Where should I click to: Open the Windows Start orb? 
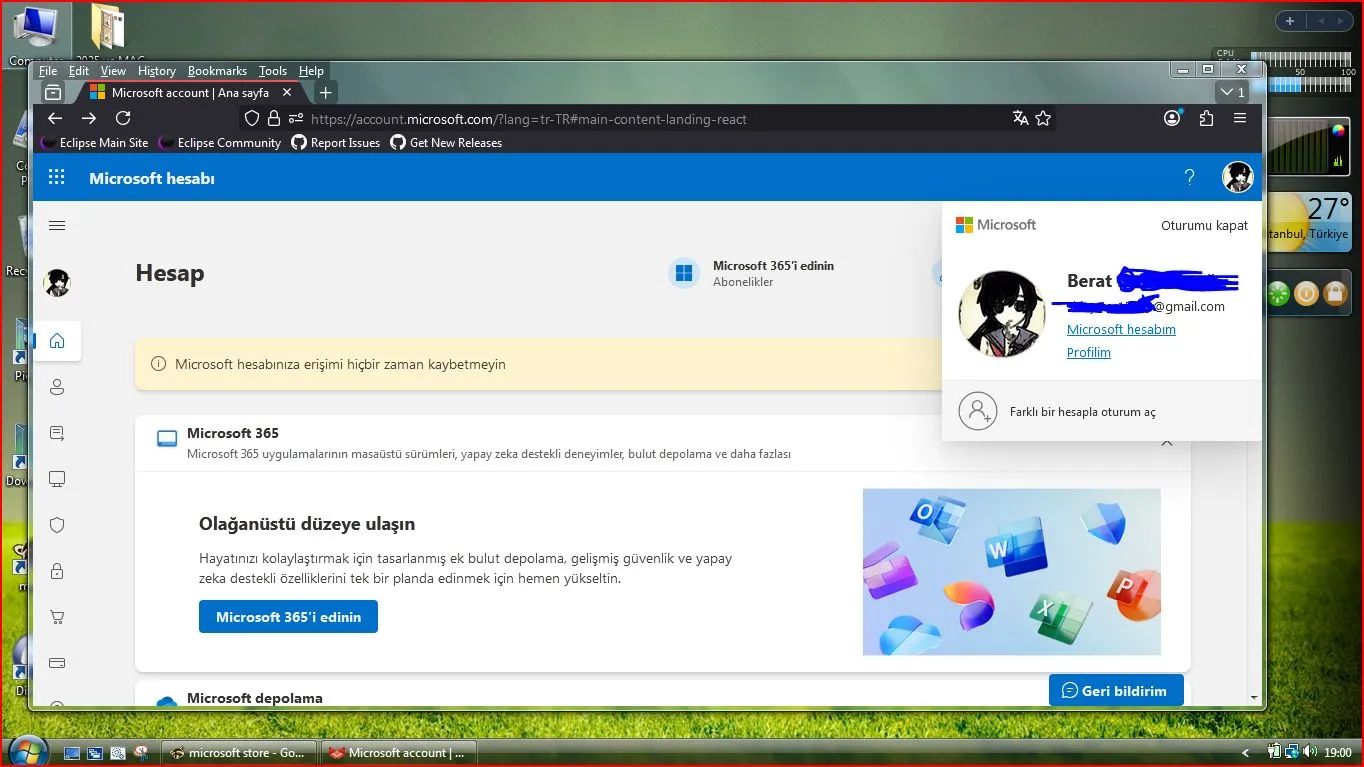coord(26,750)
